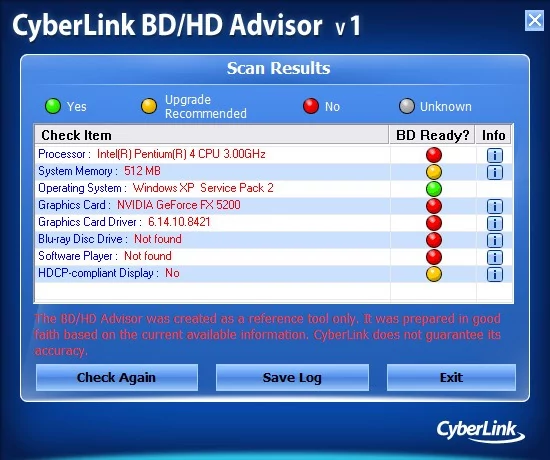Select the NVIDIA GeForce FX 5200 text
Screen dimensions: 550x460
pos(179,205)
